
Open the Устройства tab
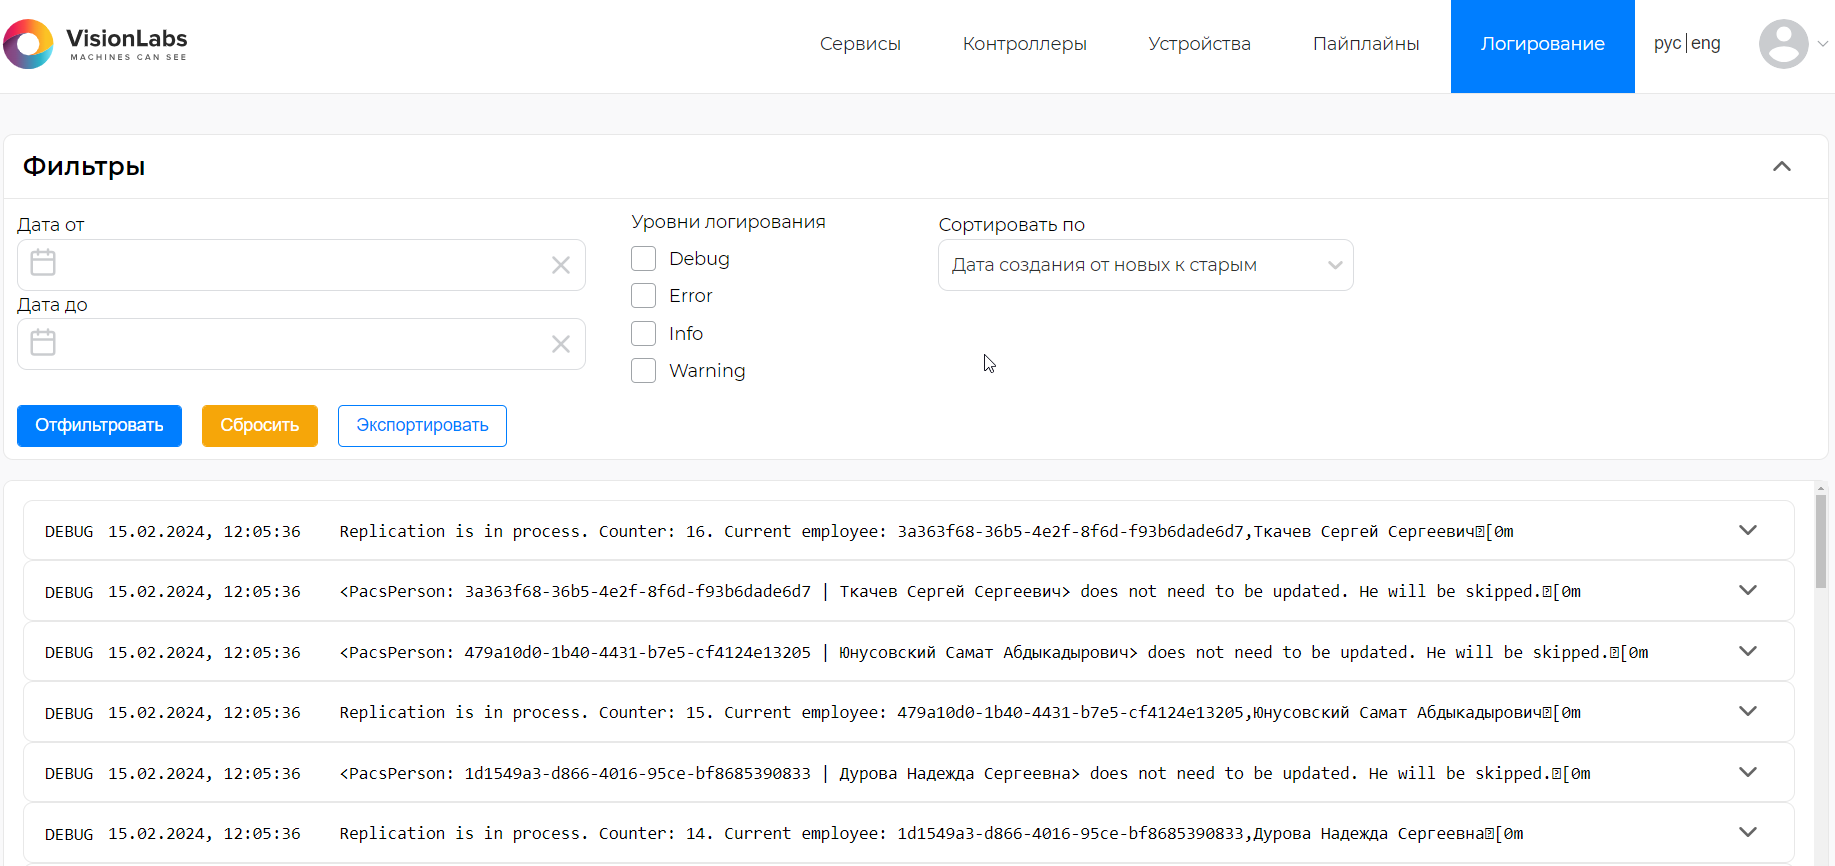click(x=1199, y=44)
